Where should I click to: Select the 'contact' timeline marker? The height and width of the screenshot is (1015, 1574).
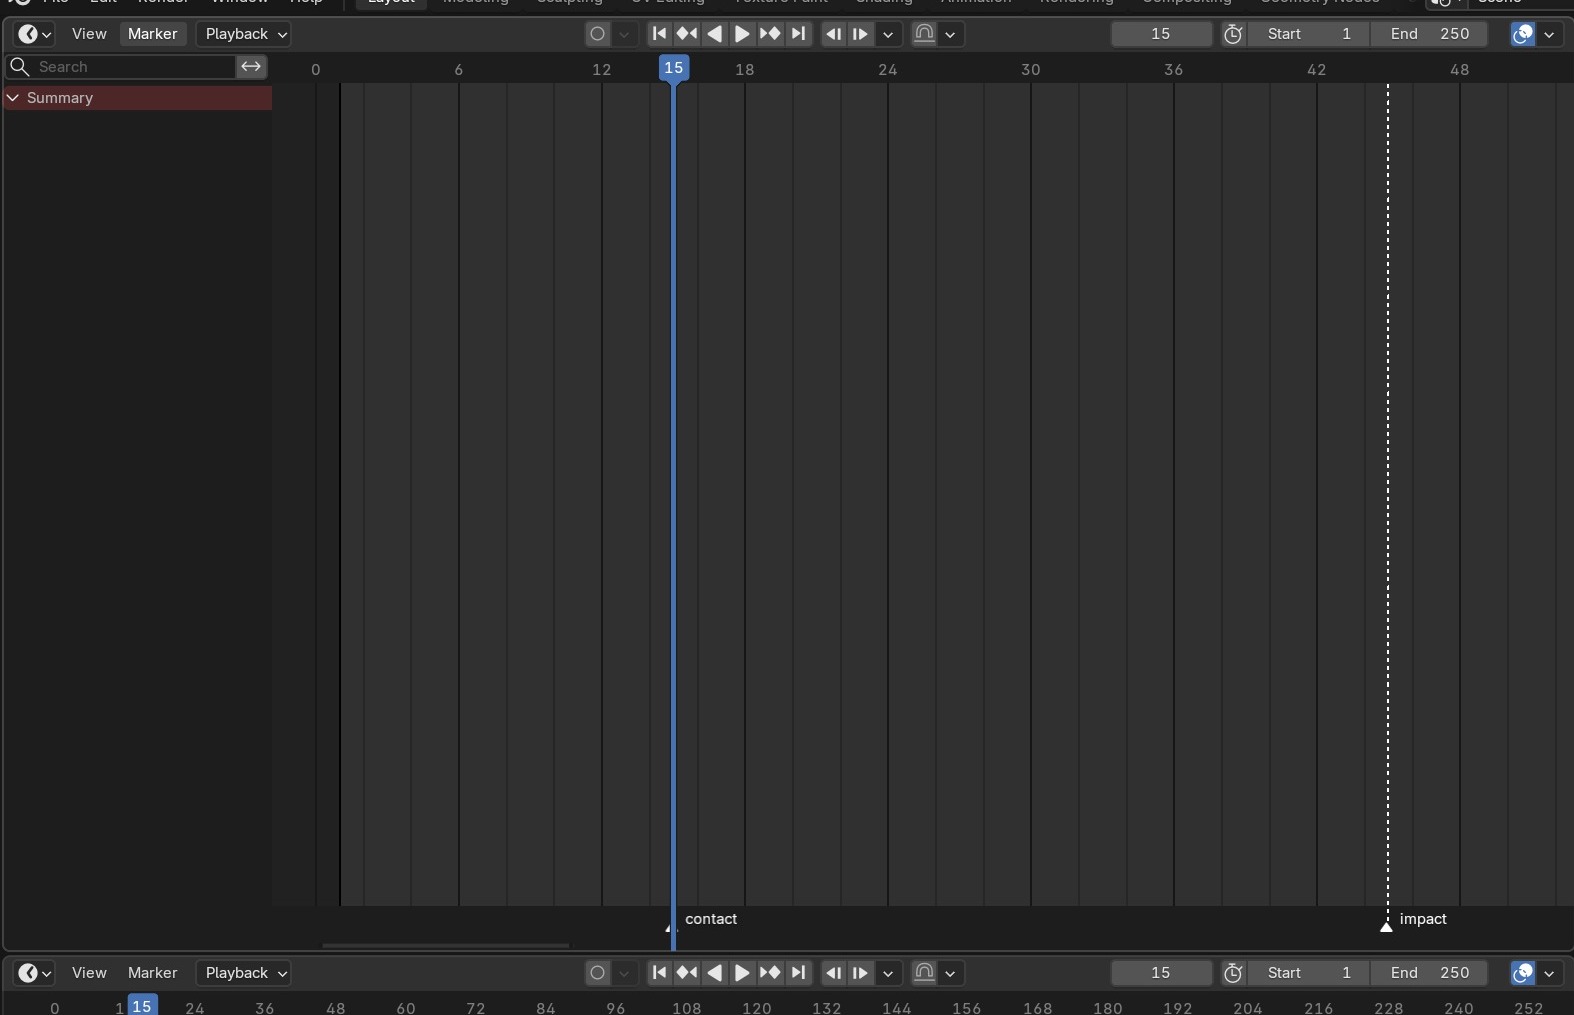669,928
